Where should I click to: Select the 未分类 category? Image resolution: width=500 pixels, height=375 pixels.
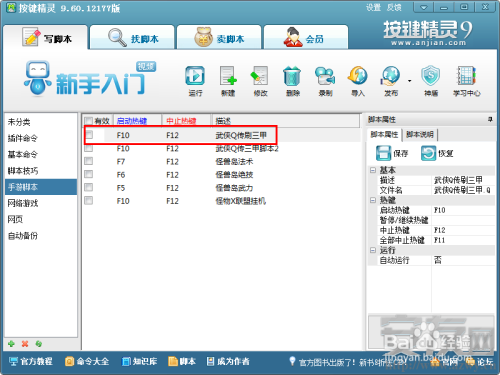tap(41, 122)
